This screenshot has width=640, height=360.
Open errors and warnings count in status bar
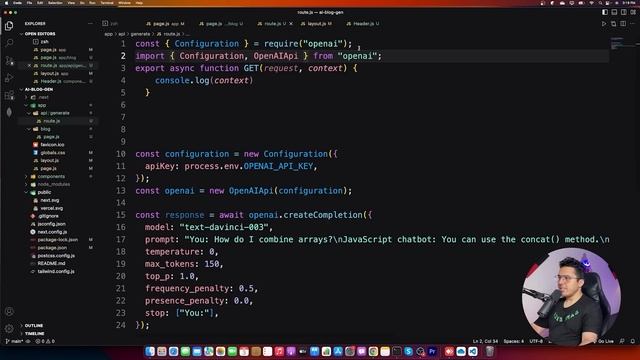tap(46, 341)
